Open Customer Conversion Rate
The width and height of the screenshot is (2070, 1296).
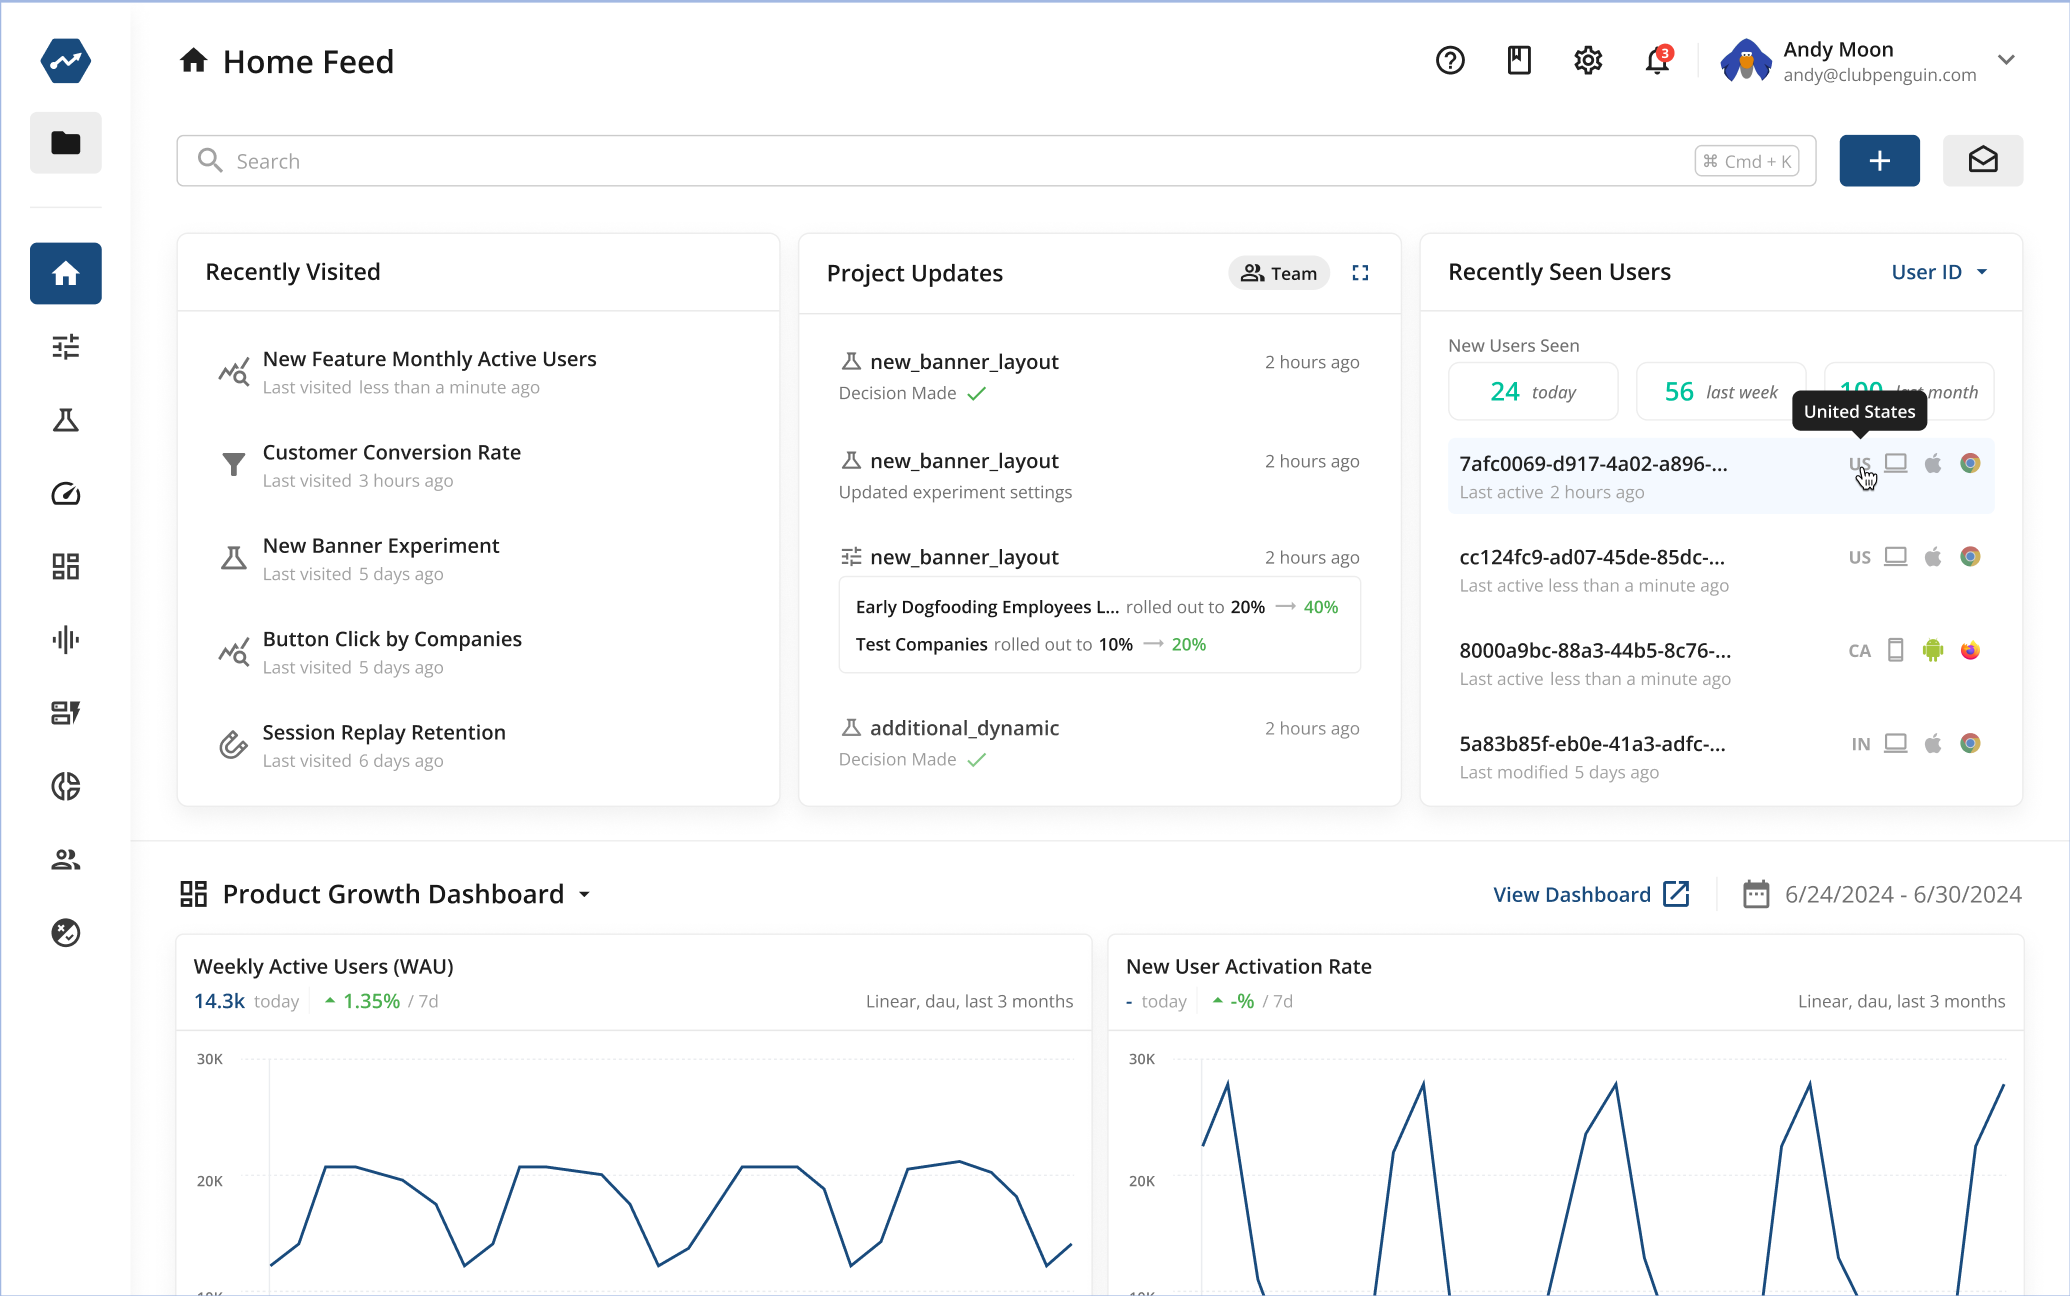click(478, 465)
